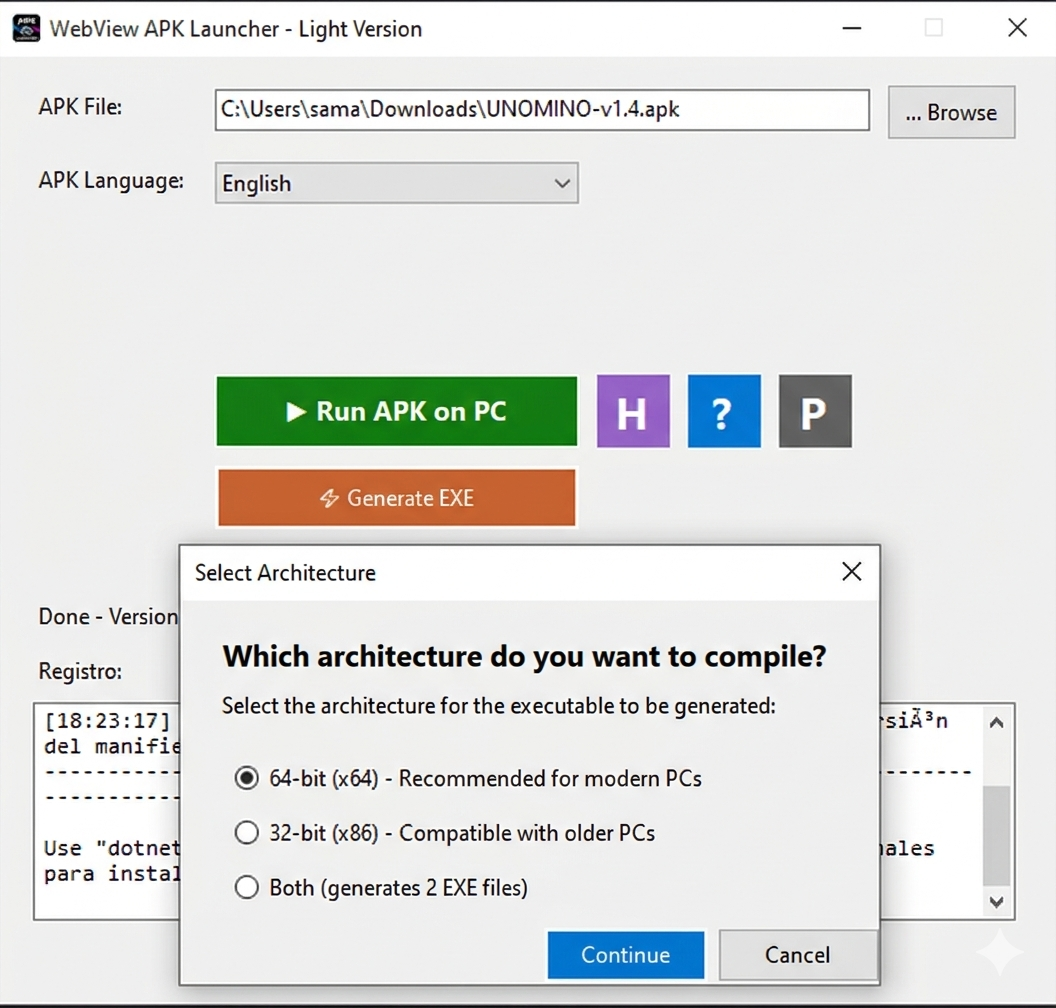Viewport: 1056px width, 1008px height.
Task: Click the 'APK File:' label
Action: click(x=80, y=106)
